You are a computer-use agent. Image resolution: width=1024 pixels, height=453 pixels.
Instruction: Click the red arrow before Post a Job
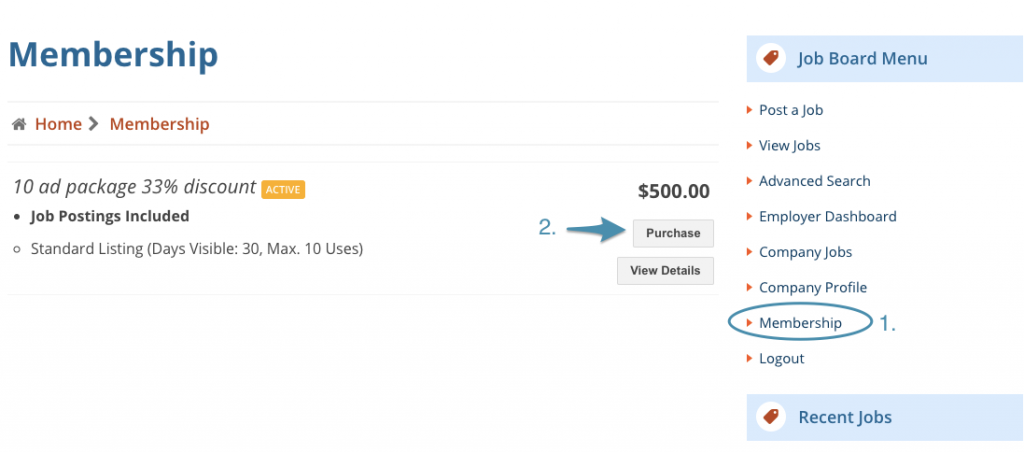tap(750, 110)
